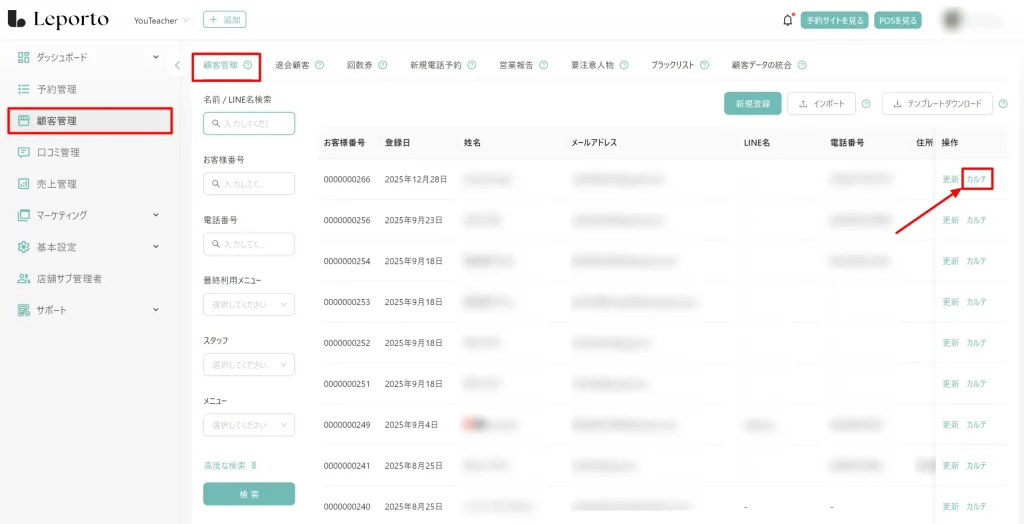Click the notification bell icon
The image size is (1024, 524).
[788, 20]
